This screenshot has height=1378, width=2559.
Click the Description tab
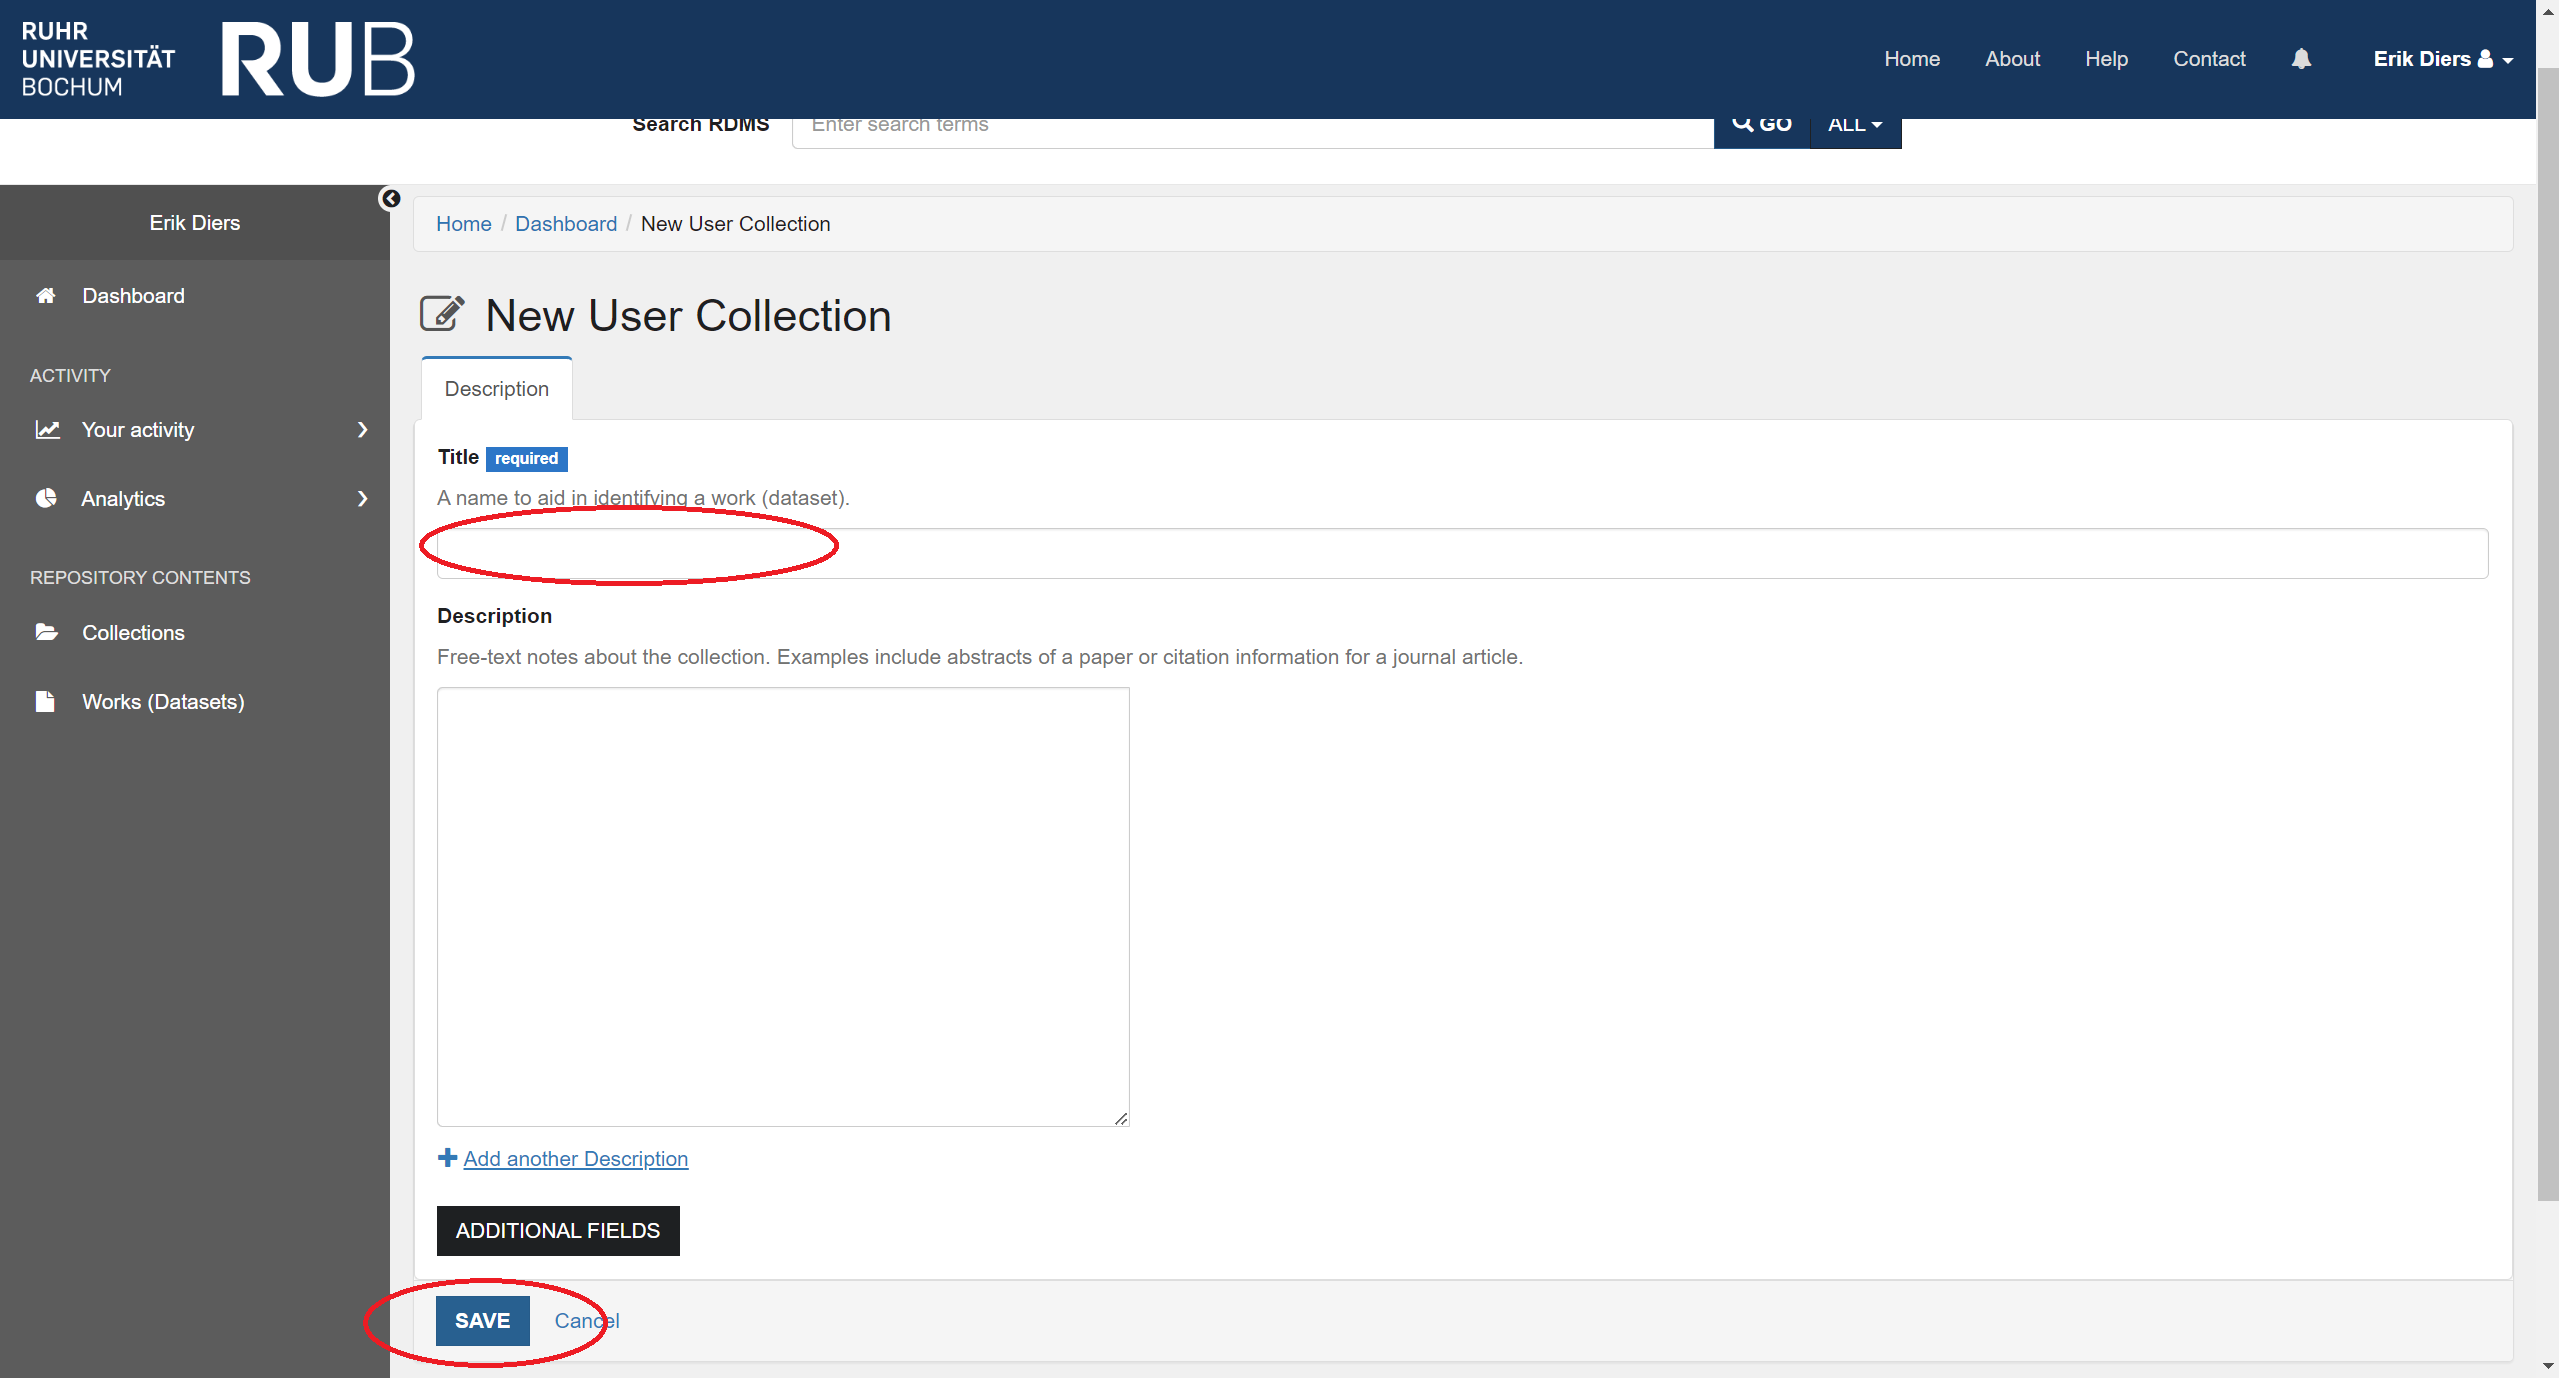tap(496, 389)
